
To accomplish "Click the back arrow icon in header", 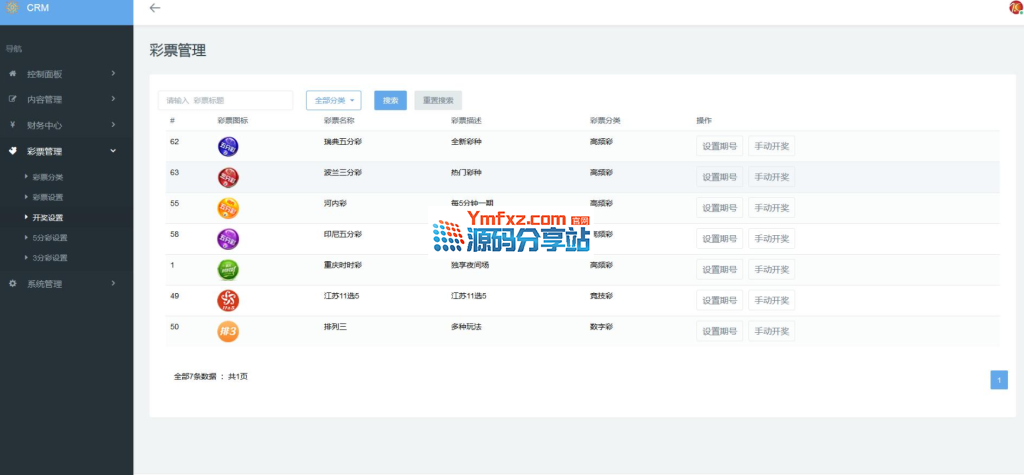I will pos(154,8).
